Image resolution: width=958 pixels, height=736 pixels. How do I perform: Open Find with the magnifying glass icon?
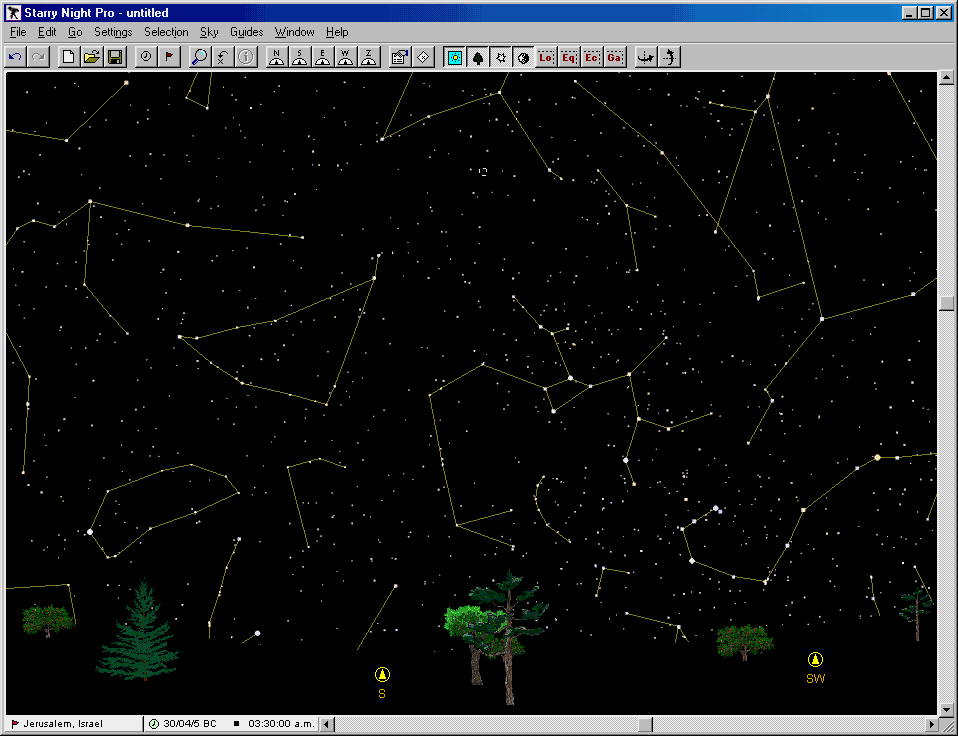[x=199, y=57]
